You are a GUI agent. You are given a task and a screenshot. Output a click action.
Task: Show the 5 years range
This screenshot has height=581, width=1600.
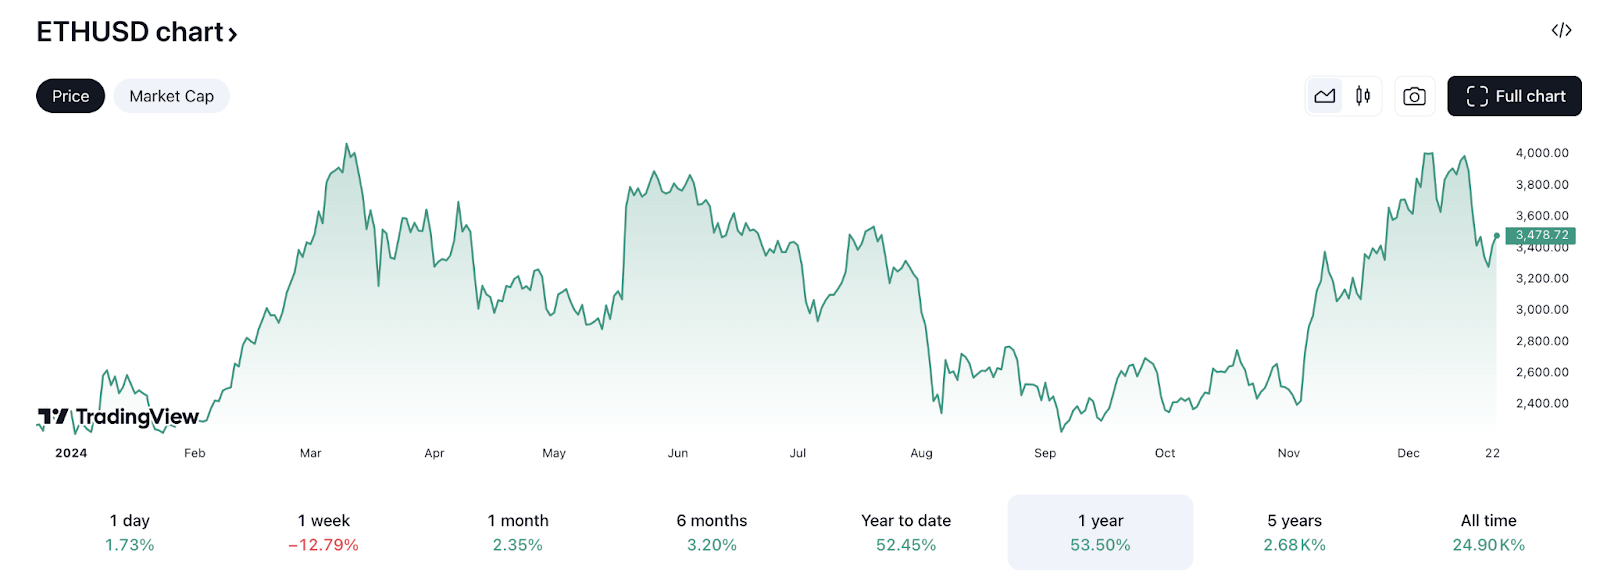(x=1294, y=532)
